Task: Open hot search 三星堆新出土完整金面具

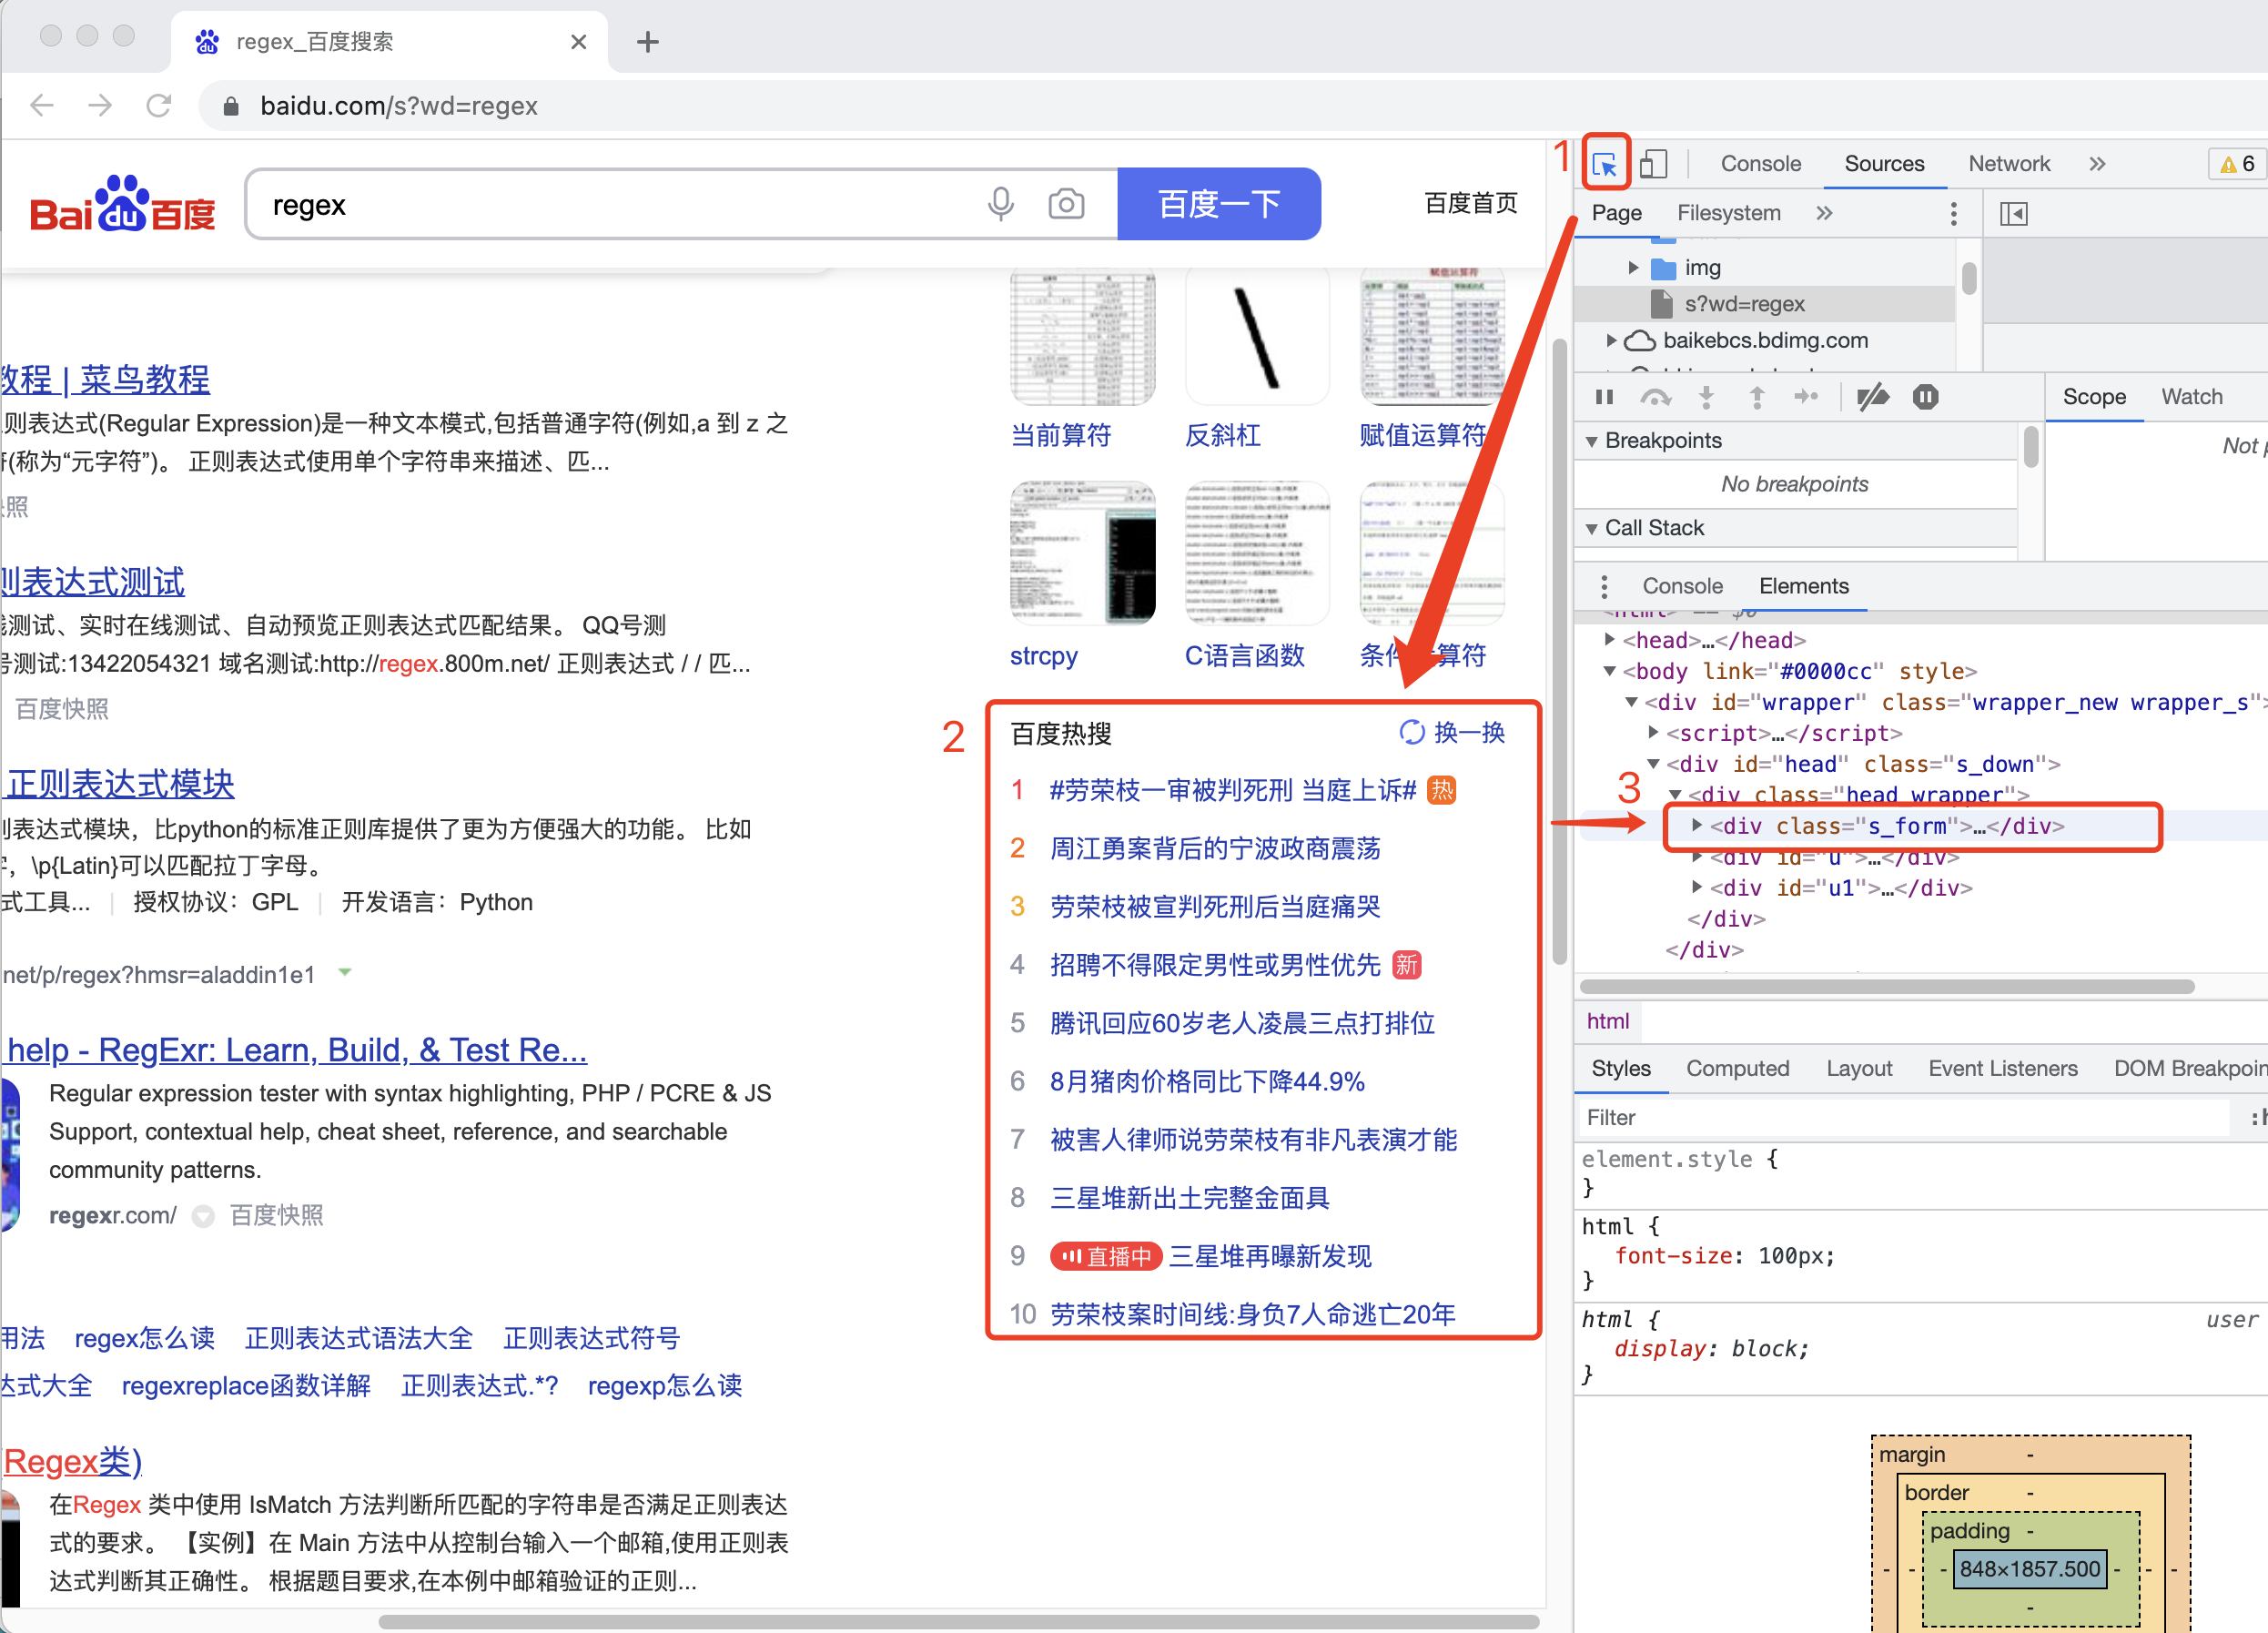Action: coord(1189,1198)
